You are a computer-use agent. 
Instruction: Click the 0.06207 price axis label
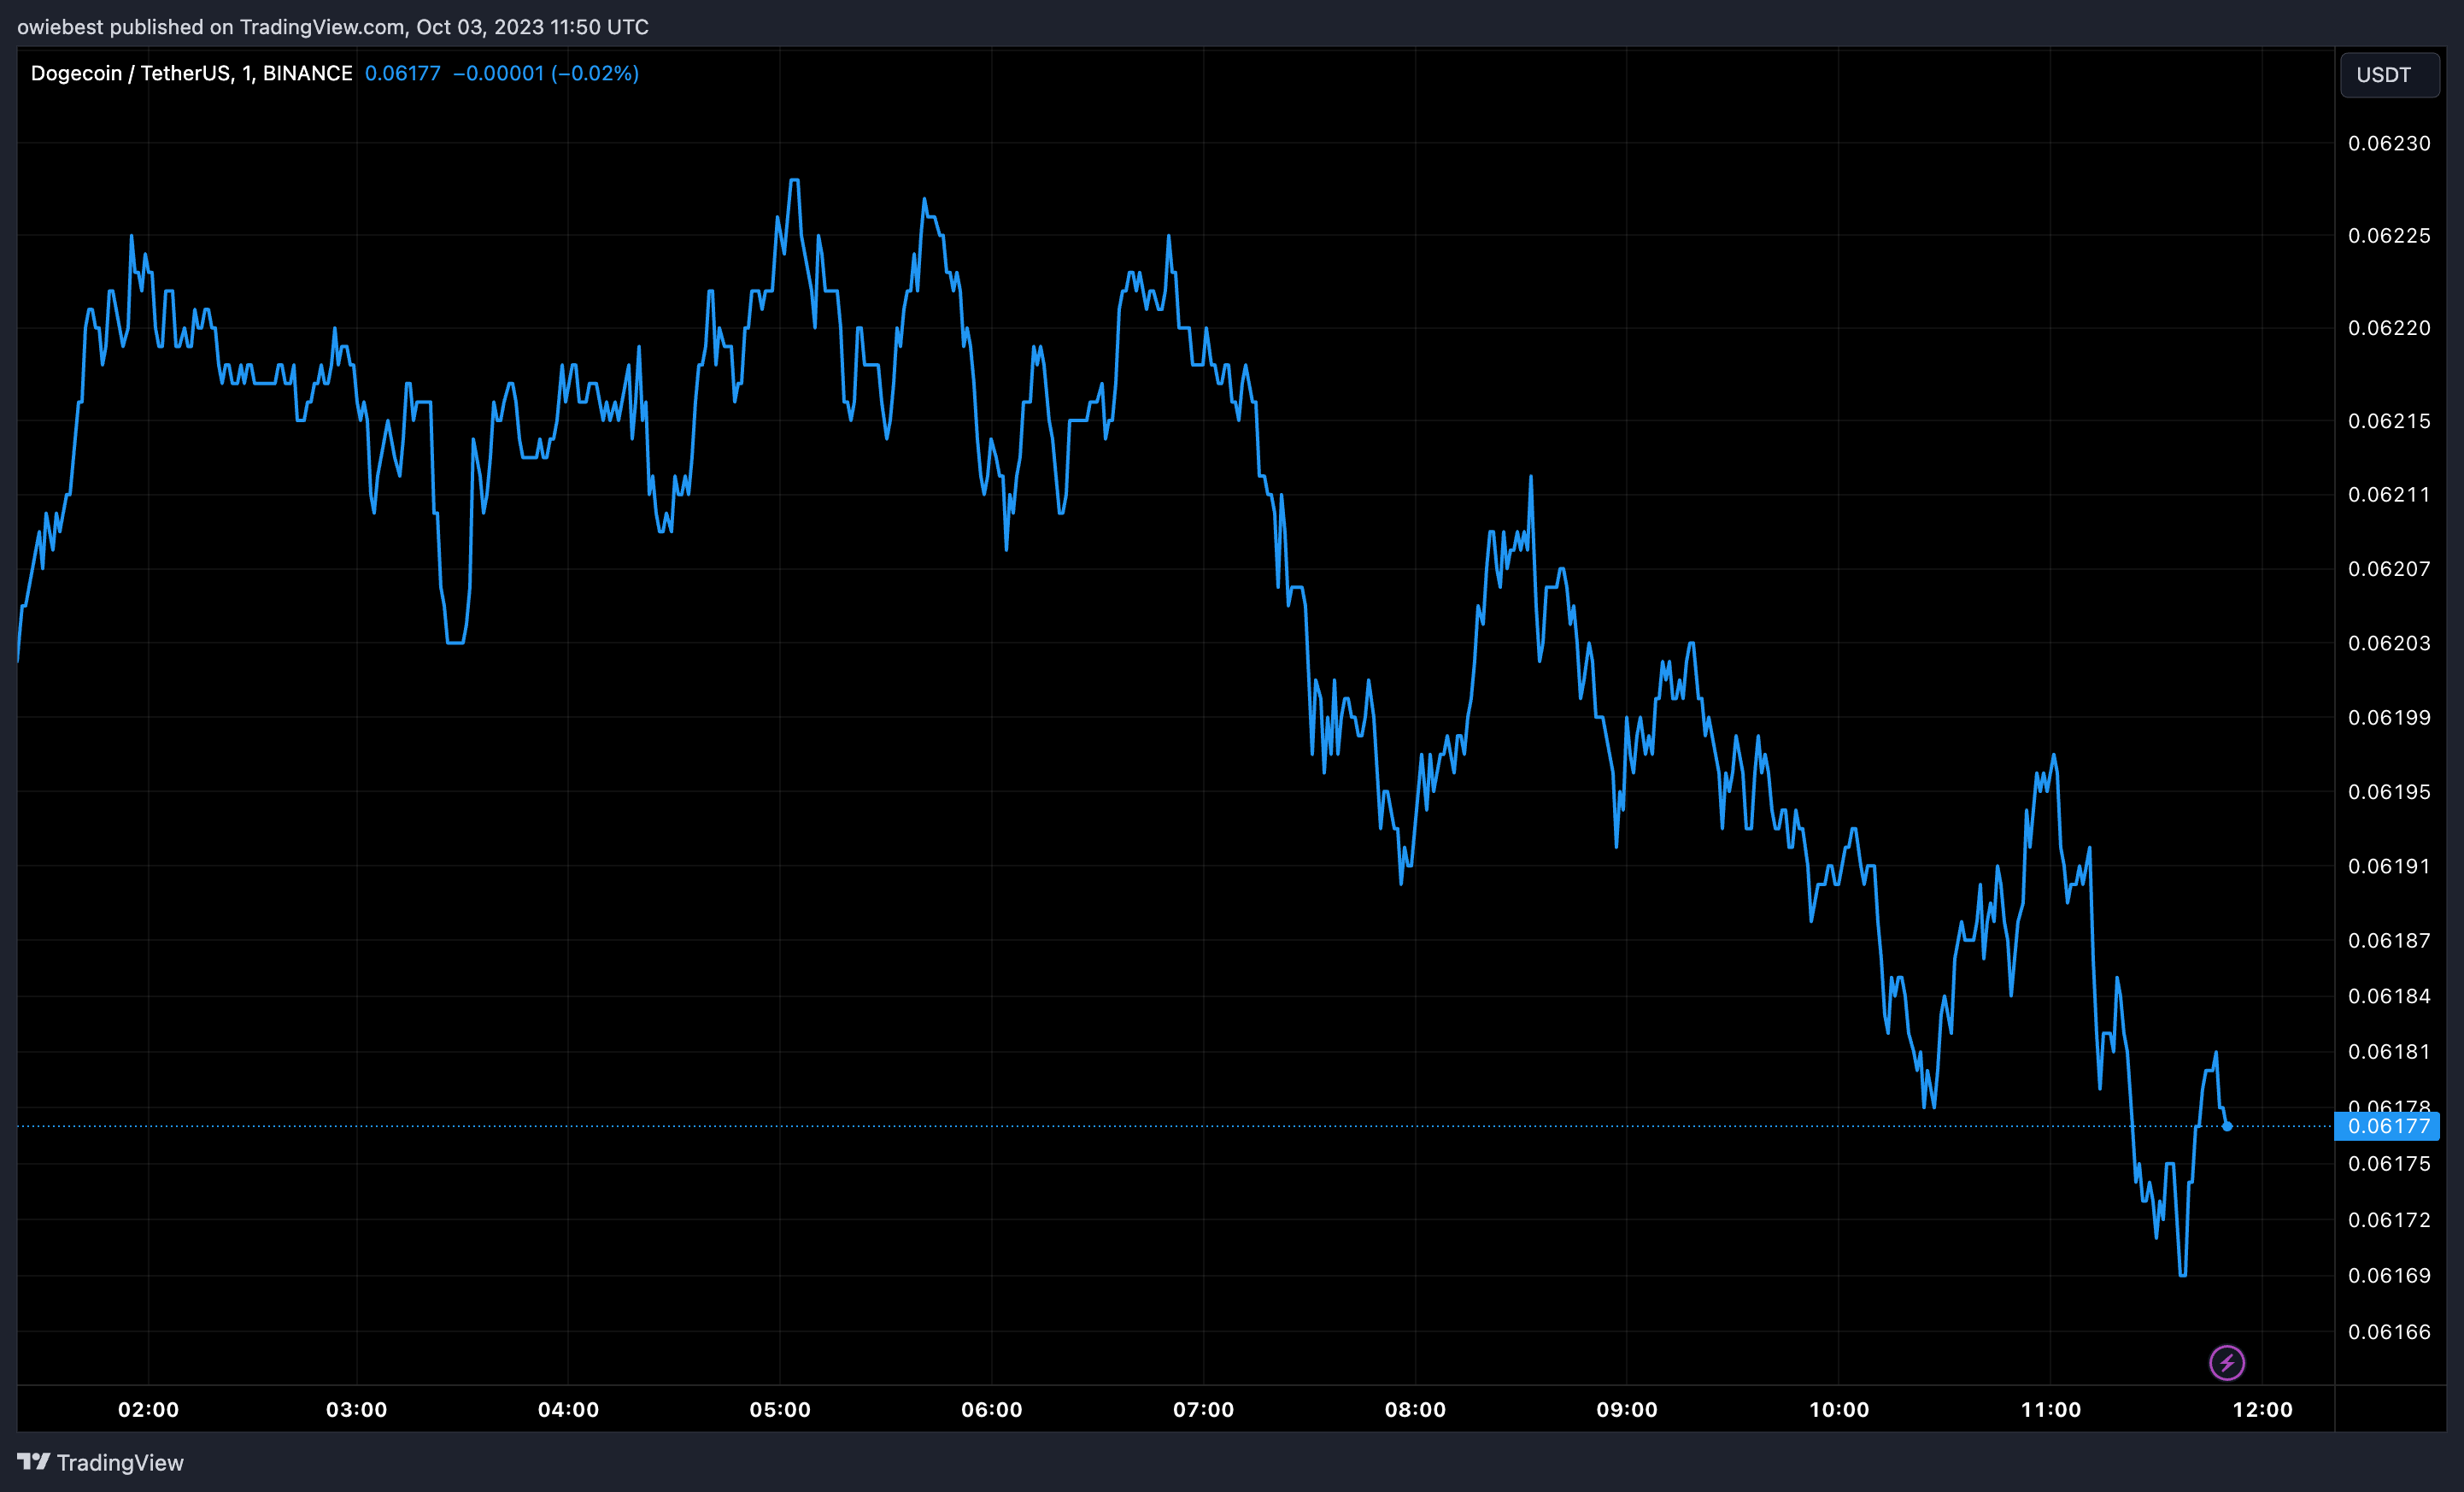point(2389,569)
